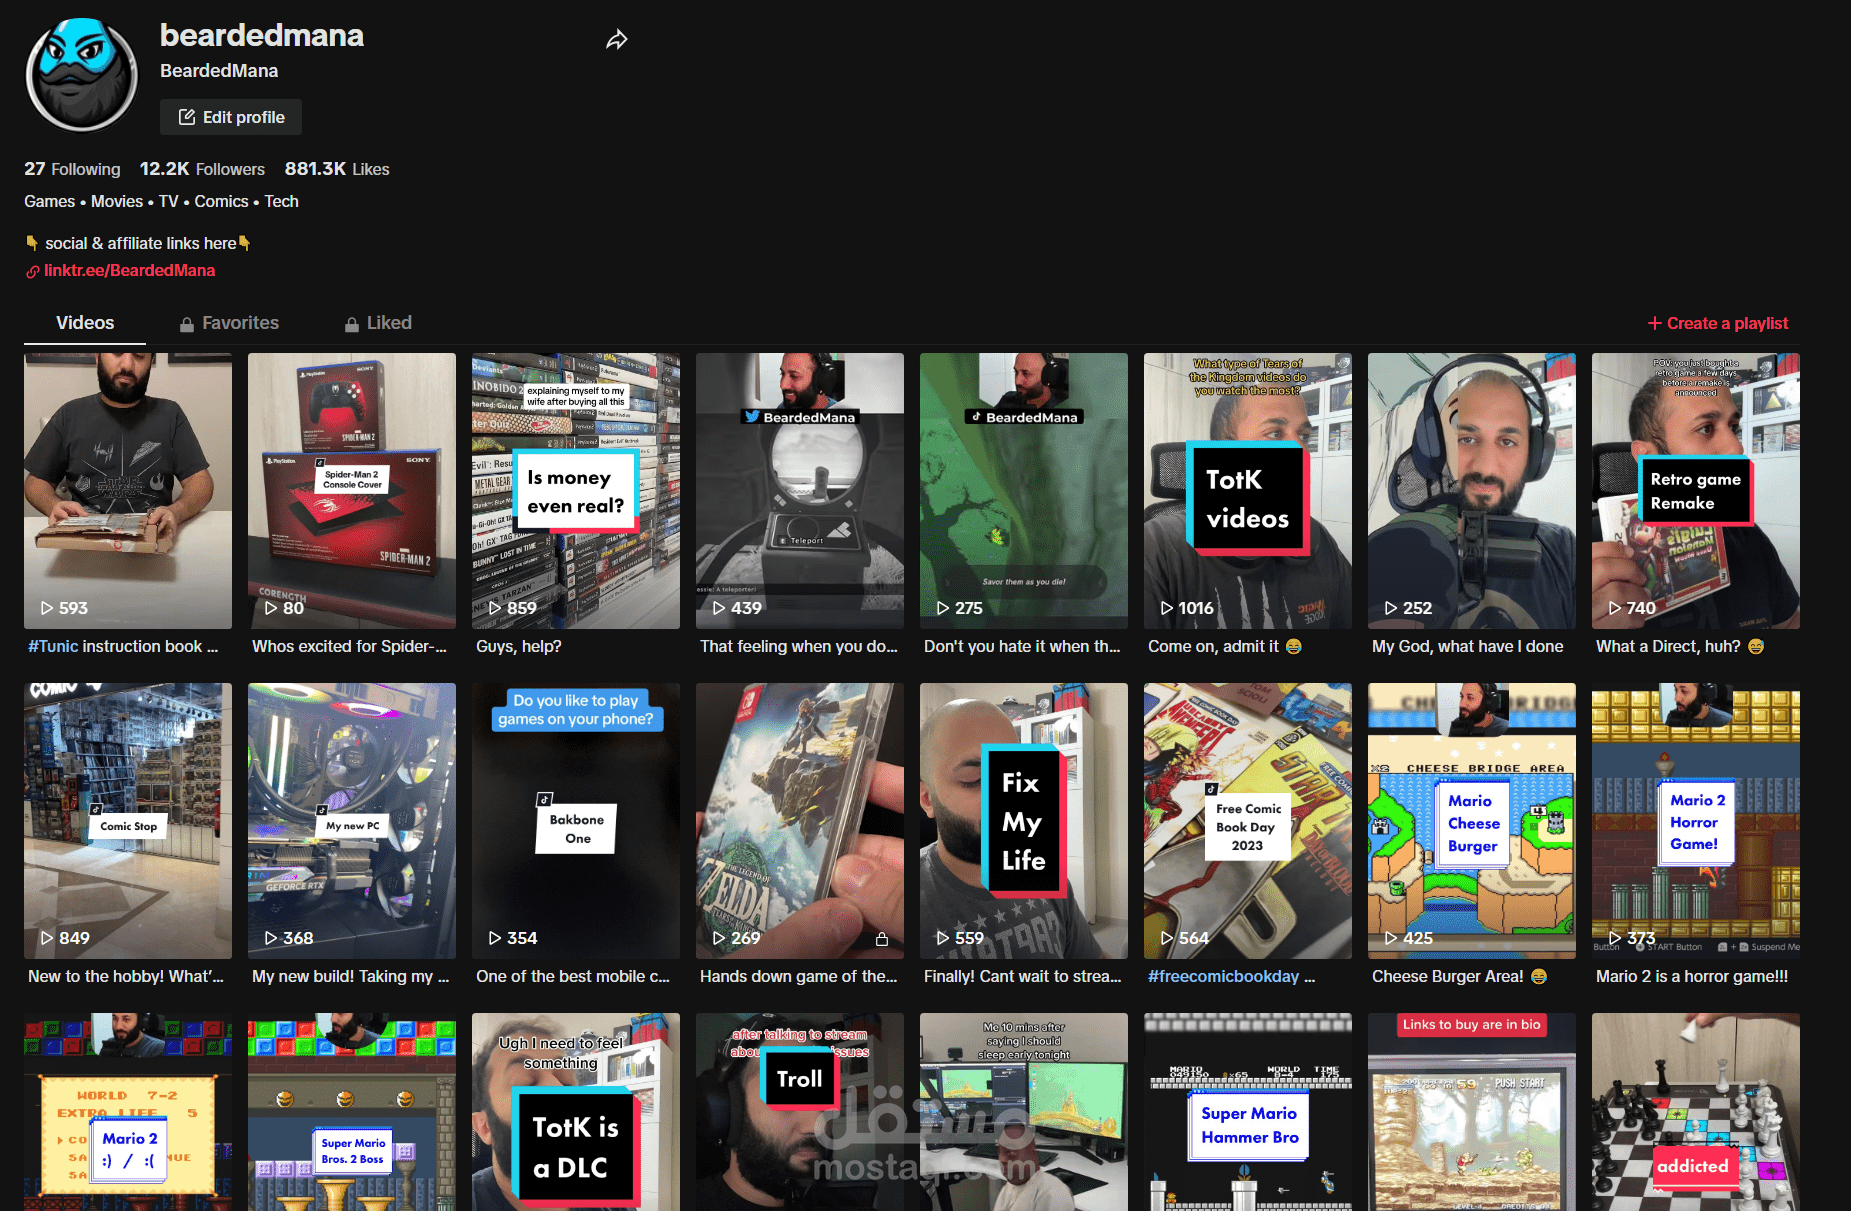The height and width of the screenshot is (1211, 1851).
Task: Open the Super Mario Bros. 2 Boss video
Action: (x=352, y=1112)
